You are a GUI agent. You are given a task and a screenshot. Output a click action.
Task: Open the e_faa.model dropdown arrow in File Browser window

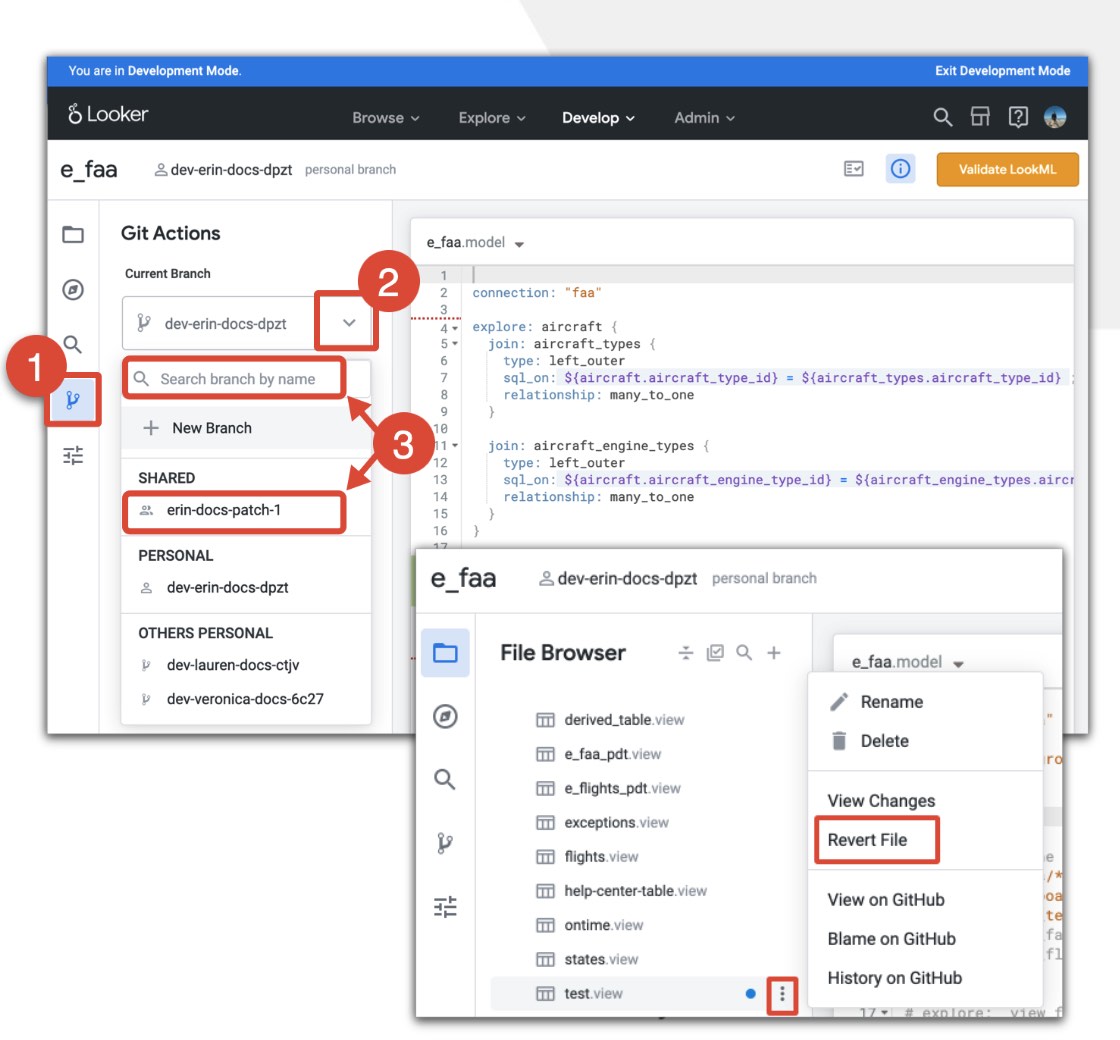click(958, 664)
